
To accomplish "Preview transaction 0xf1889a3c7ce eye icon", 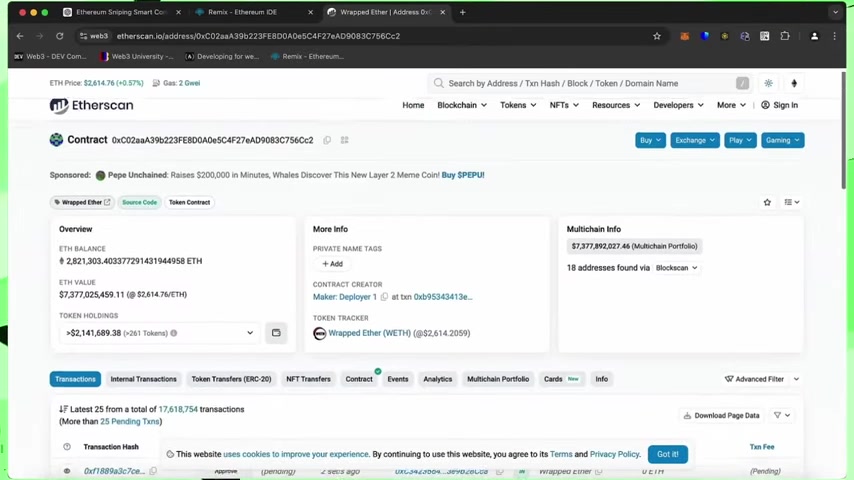I will [x=67, y=471].
